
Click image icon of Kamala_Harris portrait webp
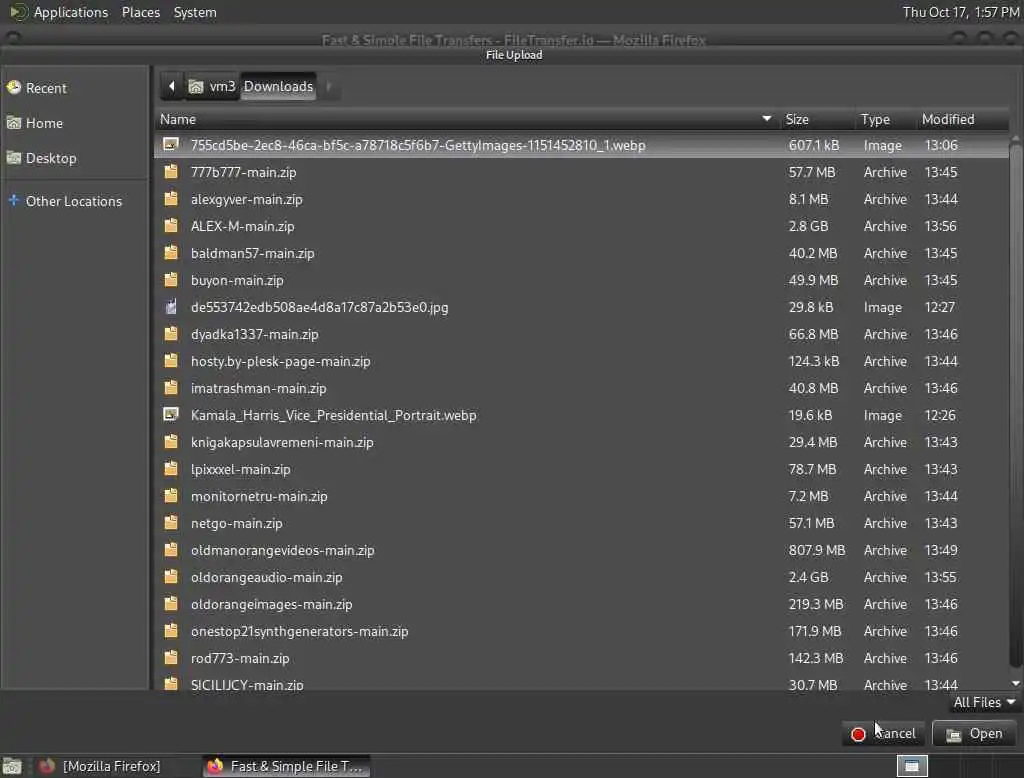click(x=170, y=414)
